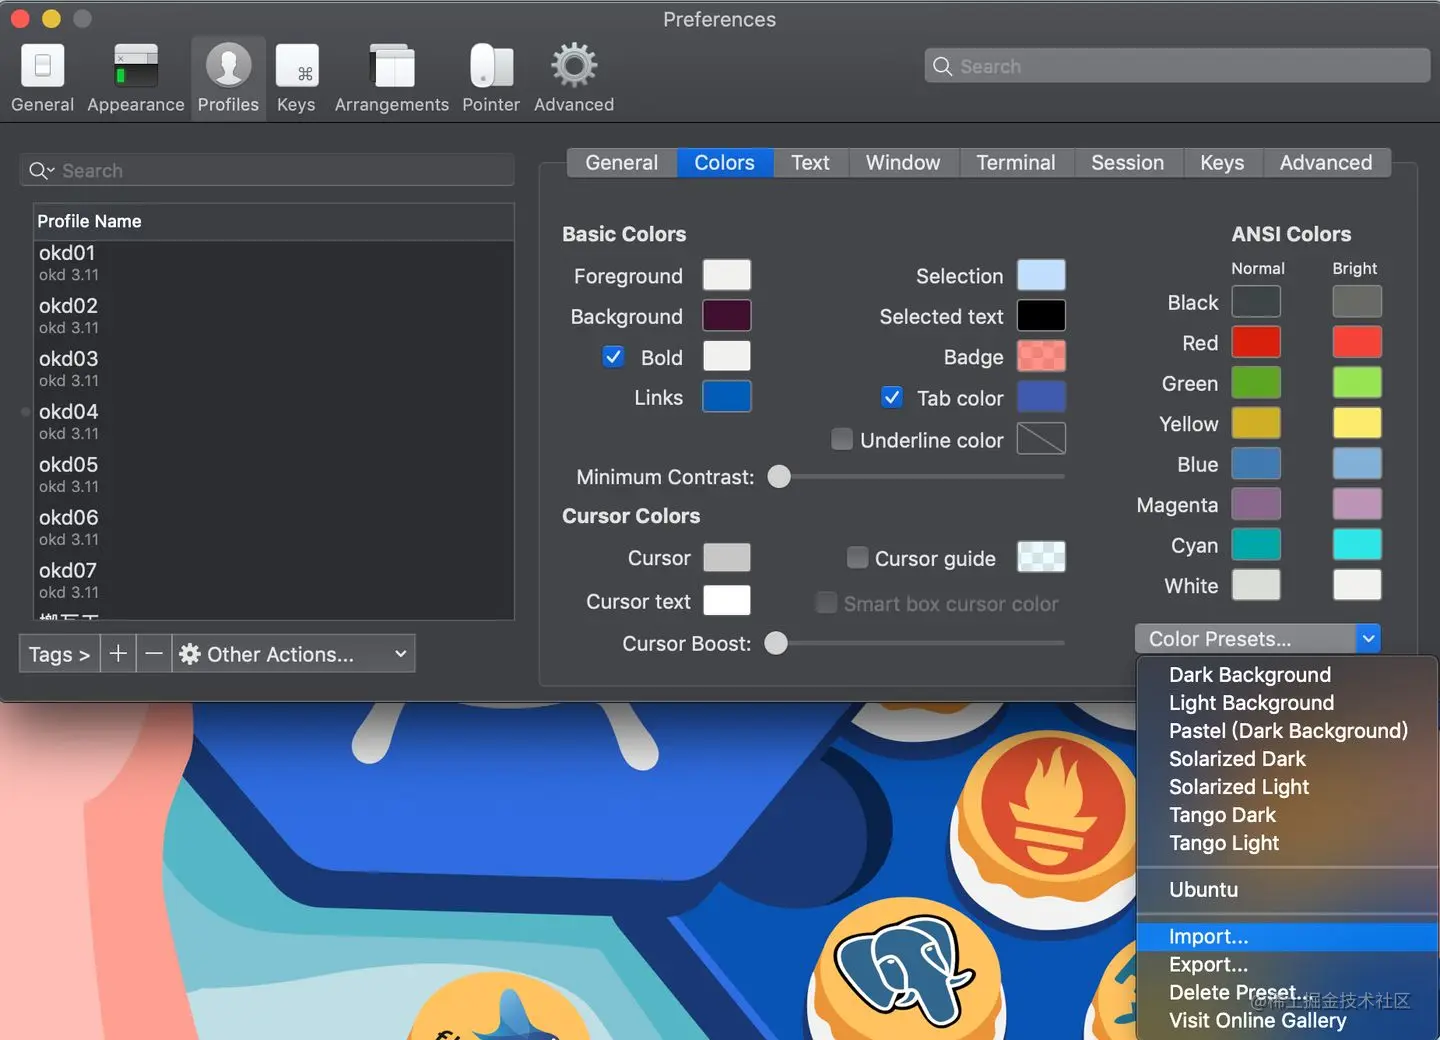The width and height of the screenshot is (1440, 1040).
Task: Click the plus button to add profile
Action: pos(118,654)
